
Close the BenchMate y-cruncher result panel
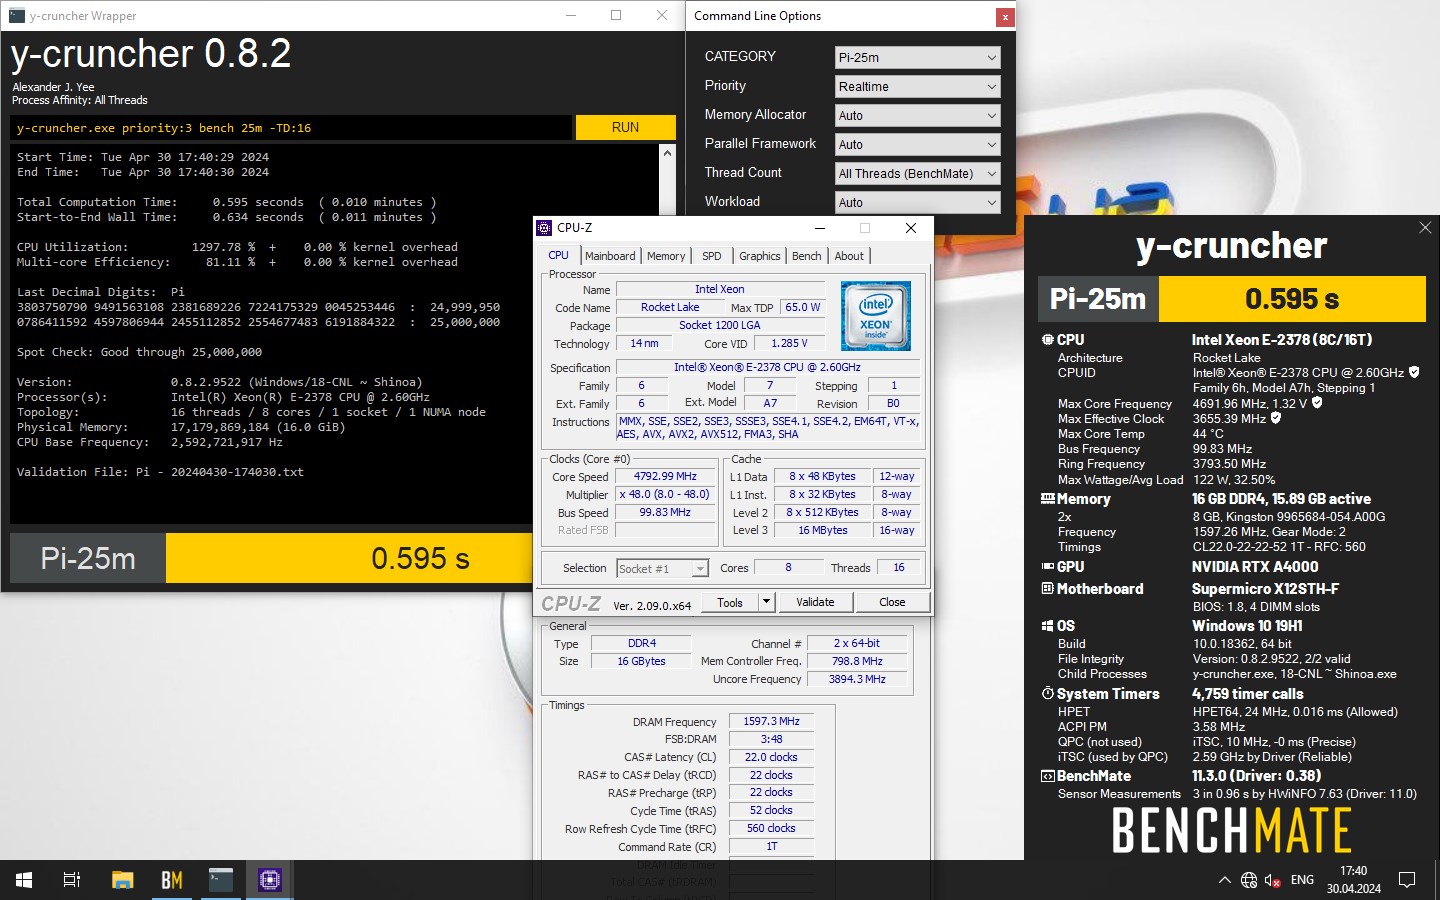[1425, 228]
